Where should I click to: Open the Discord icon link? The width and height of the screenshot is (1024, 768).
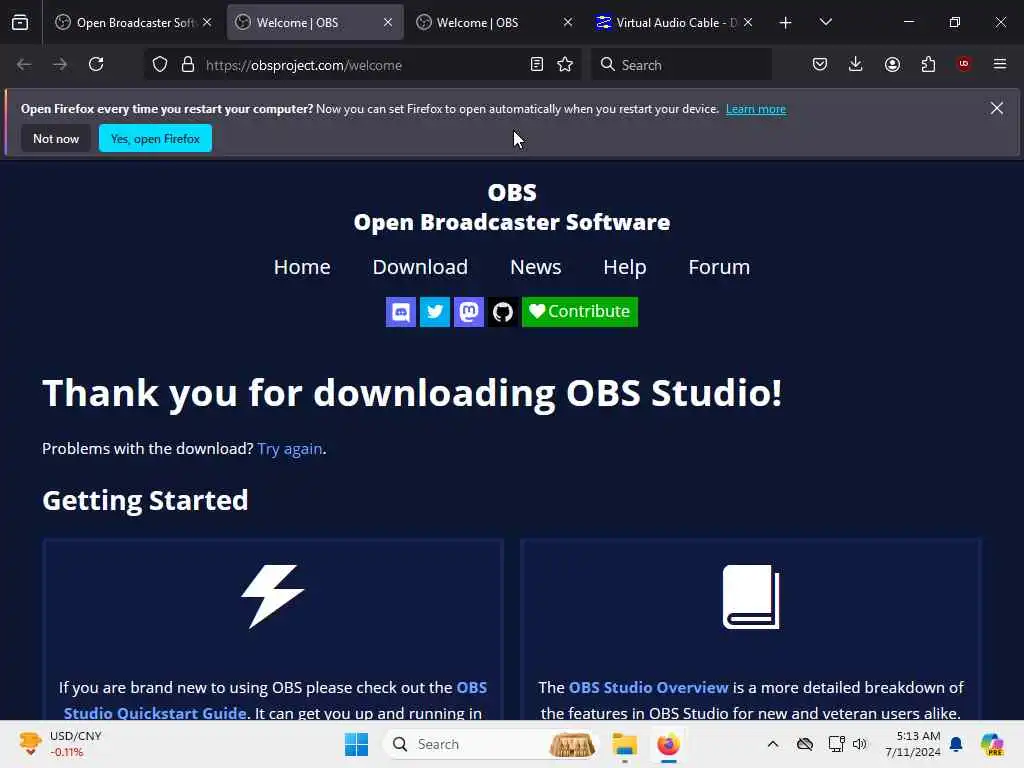point(400,312)
